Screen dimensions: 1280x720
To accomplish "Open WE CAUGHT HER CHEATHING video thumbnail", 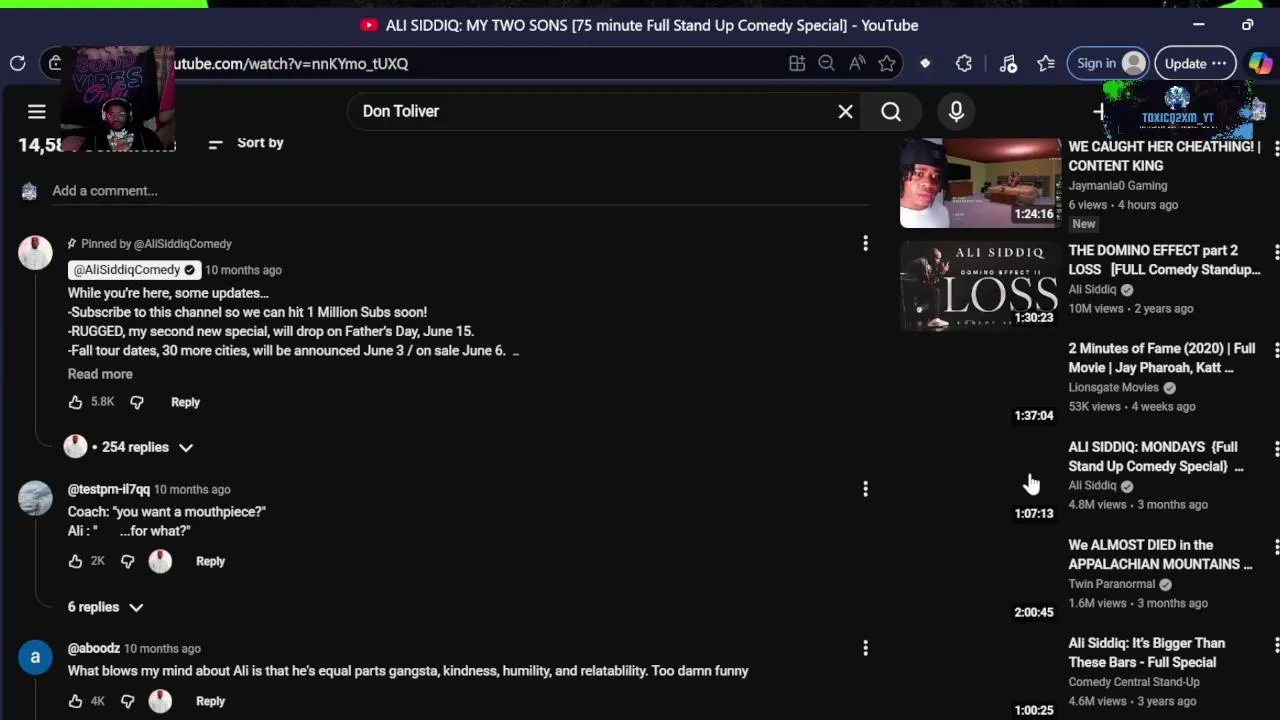I will pos(980,183).
